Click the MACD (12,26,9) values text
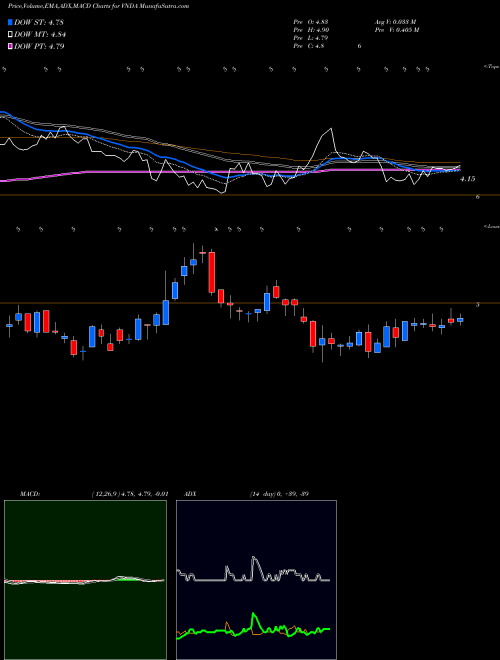Viewport: 500px width, 660px height. pos(130,494)
